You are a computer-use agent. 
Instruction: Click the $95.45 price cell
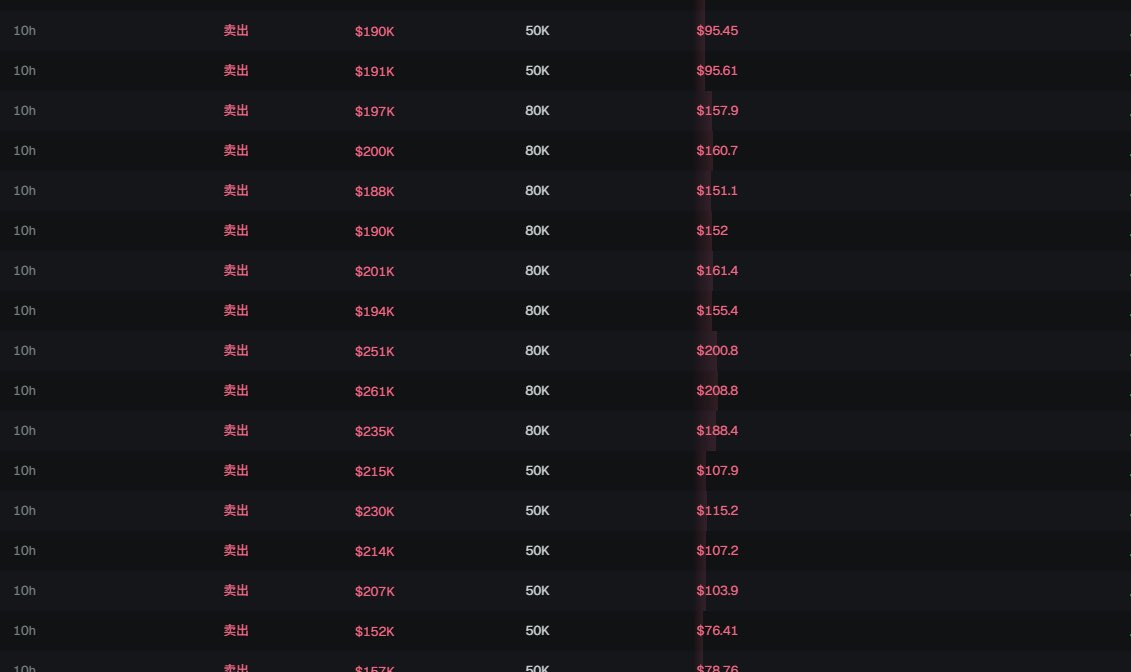click(717, 31)
